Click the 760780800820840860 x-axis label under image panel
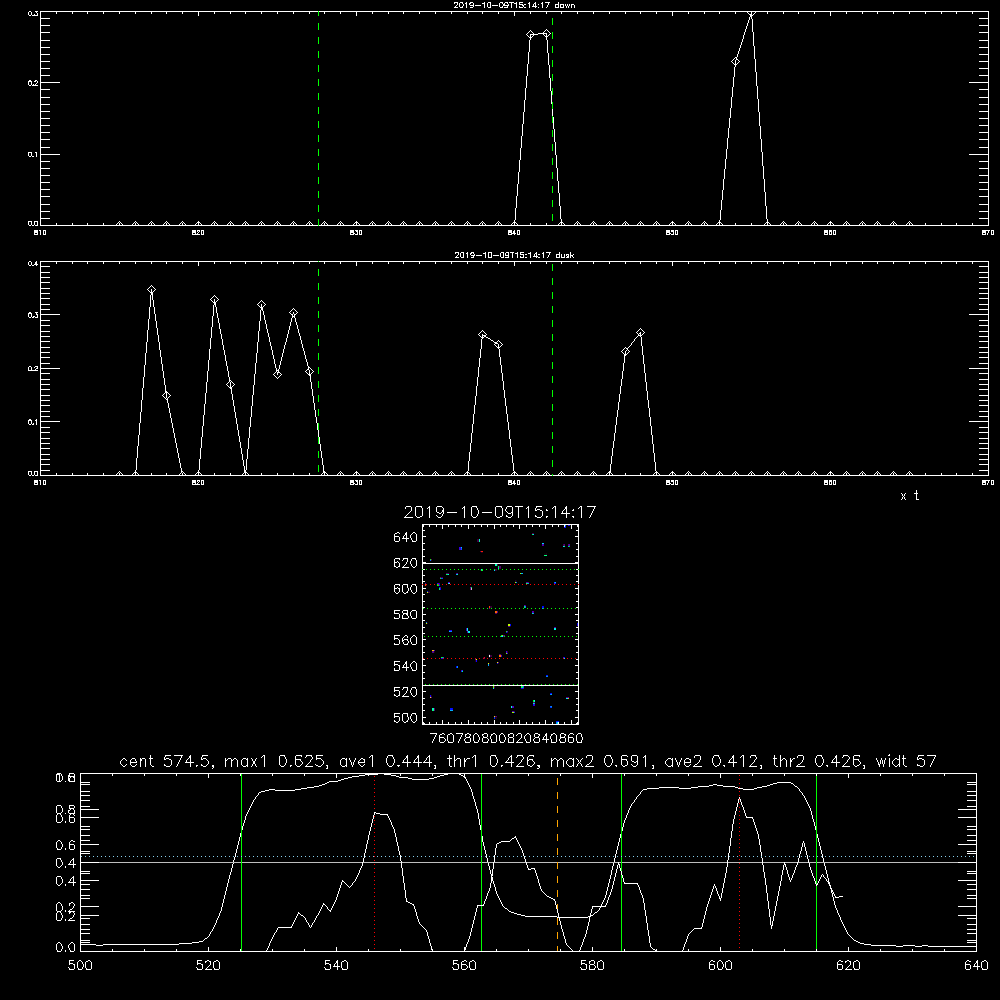This screenshot has height=1000, width=1000. tap(506, 738)
